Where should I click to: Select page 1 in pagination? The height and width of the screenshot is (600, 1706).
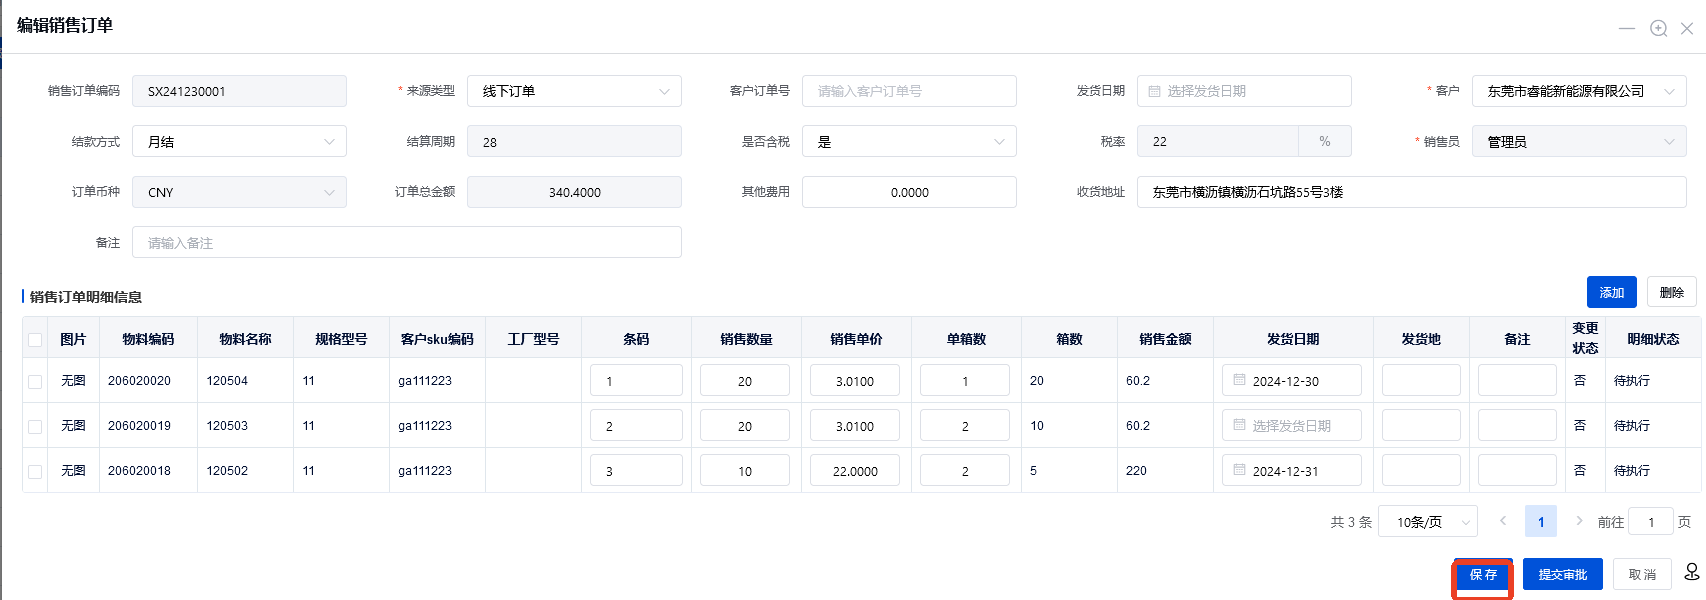[1540, 522]
